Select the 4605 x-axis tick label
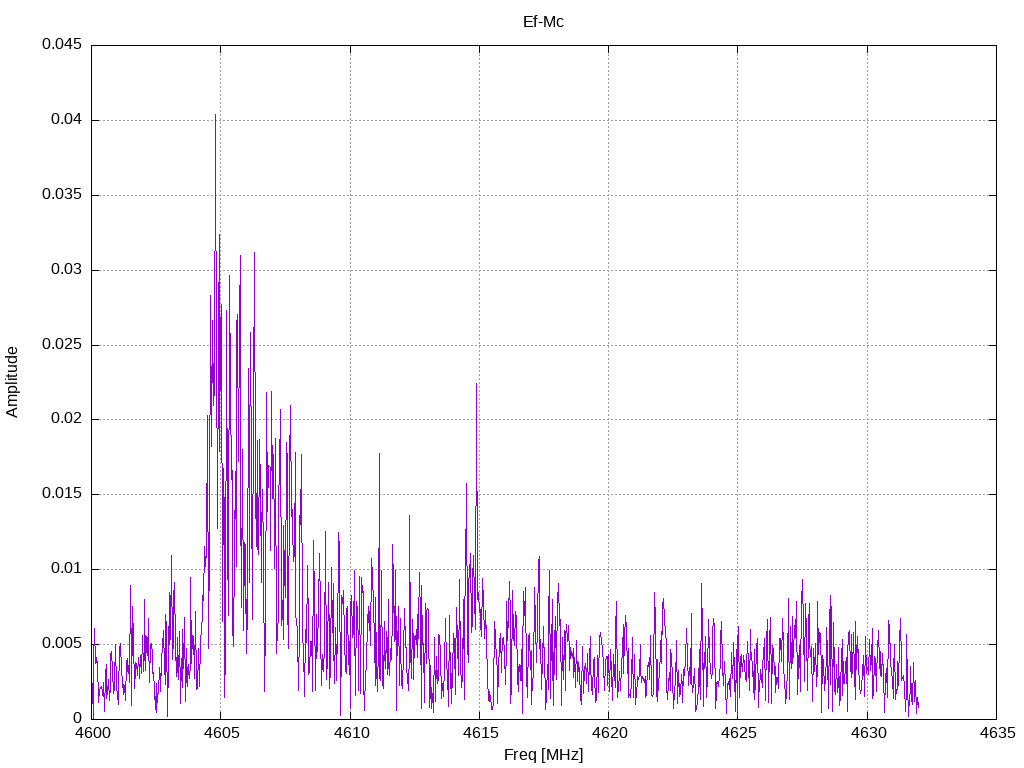This screenshot has width=1024, height=768. (x=221, y=733)
